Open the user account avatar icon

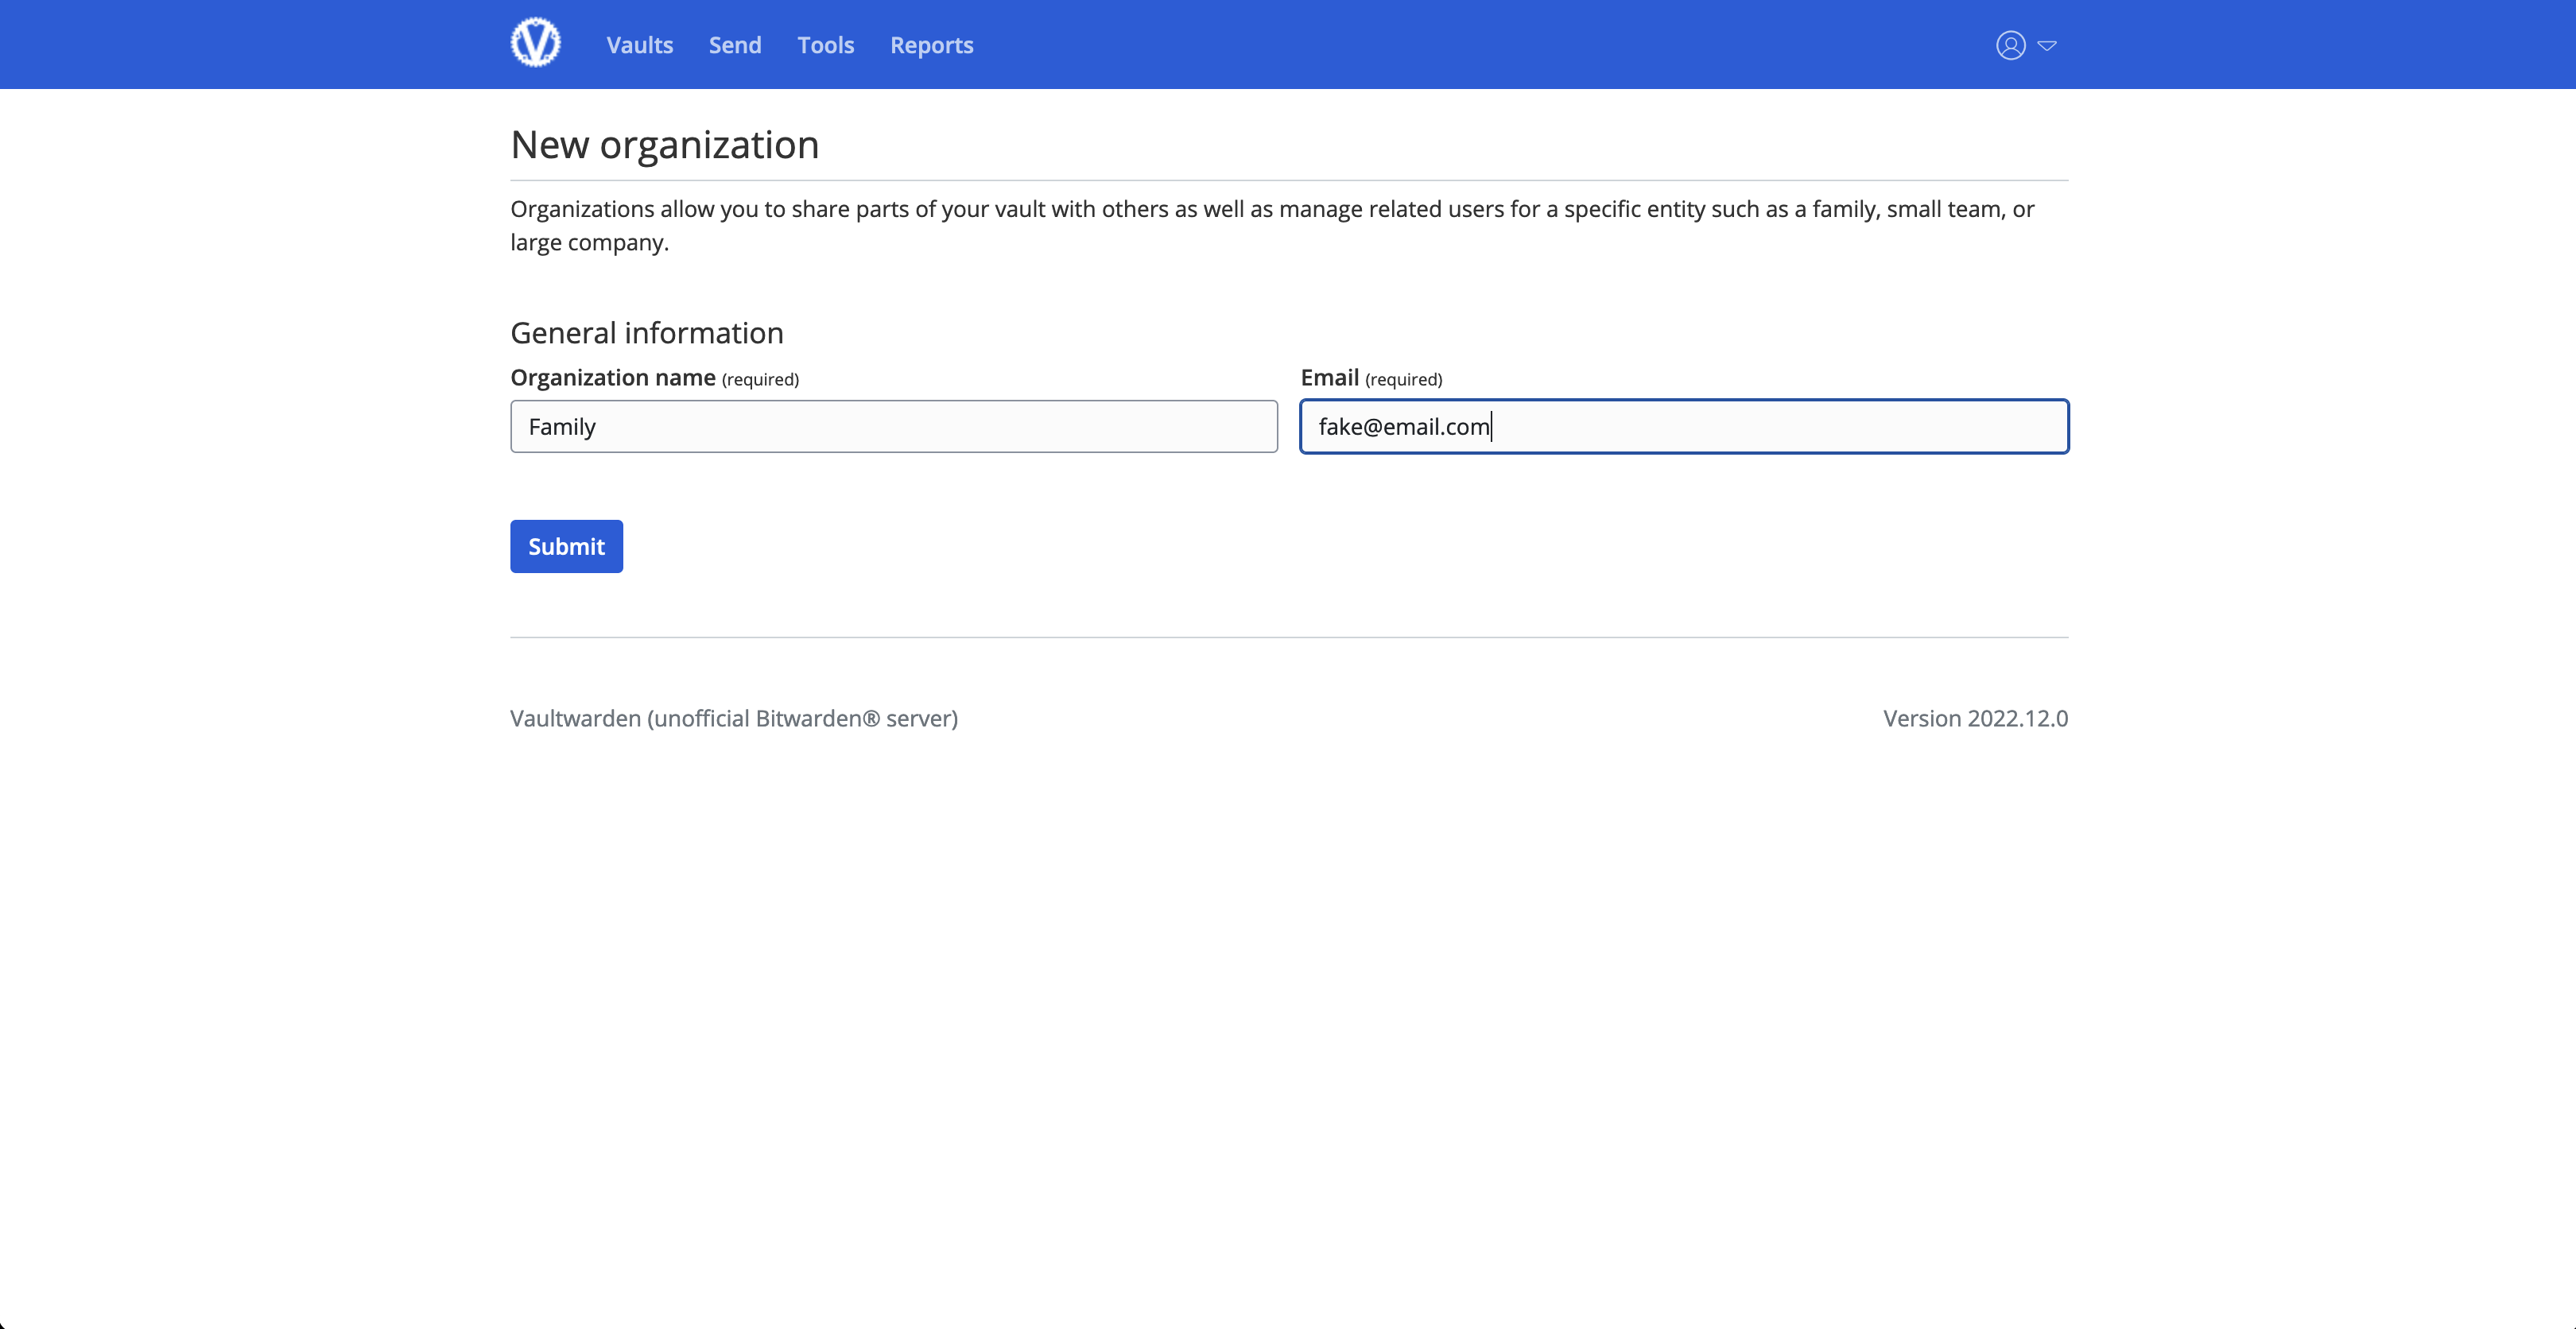[2010, 45]
